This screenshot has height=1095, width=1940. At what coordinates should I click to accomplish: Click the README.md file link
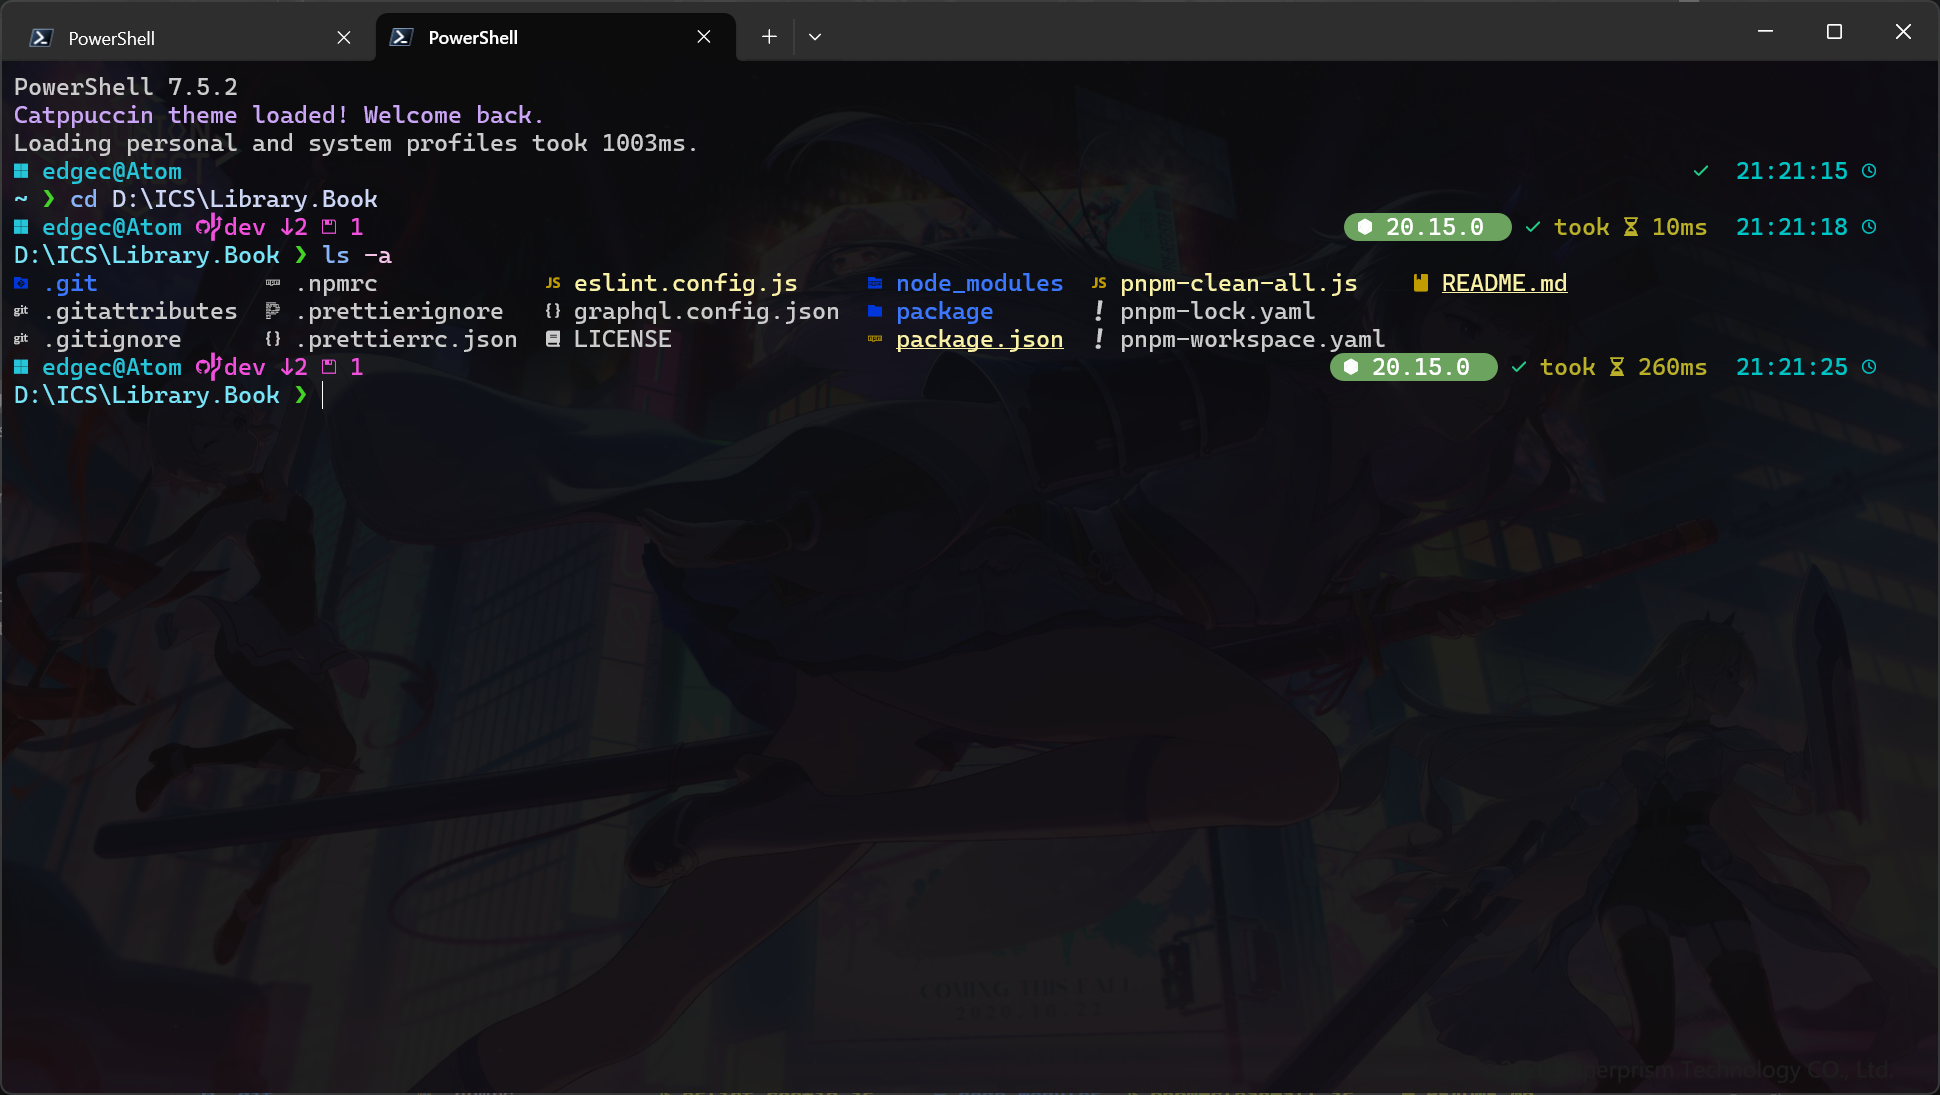1503,283
